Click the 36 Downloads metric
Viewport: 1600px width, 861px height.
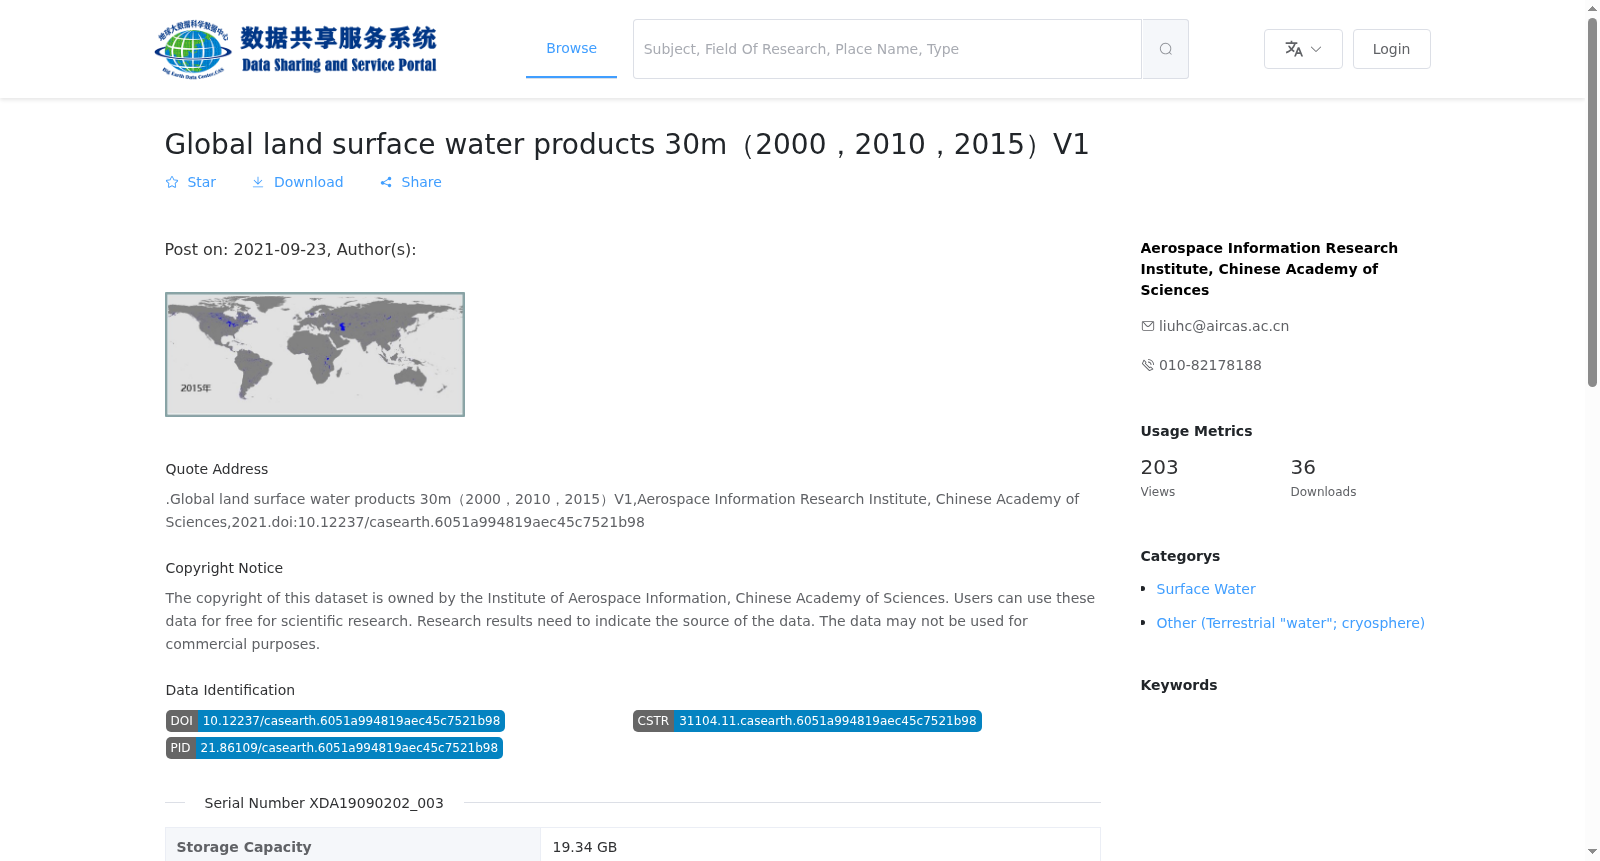(1323, 477)
